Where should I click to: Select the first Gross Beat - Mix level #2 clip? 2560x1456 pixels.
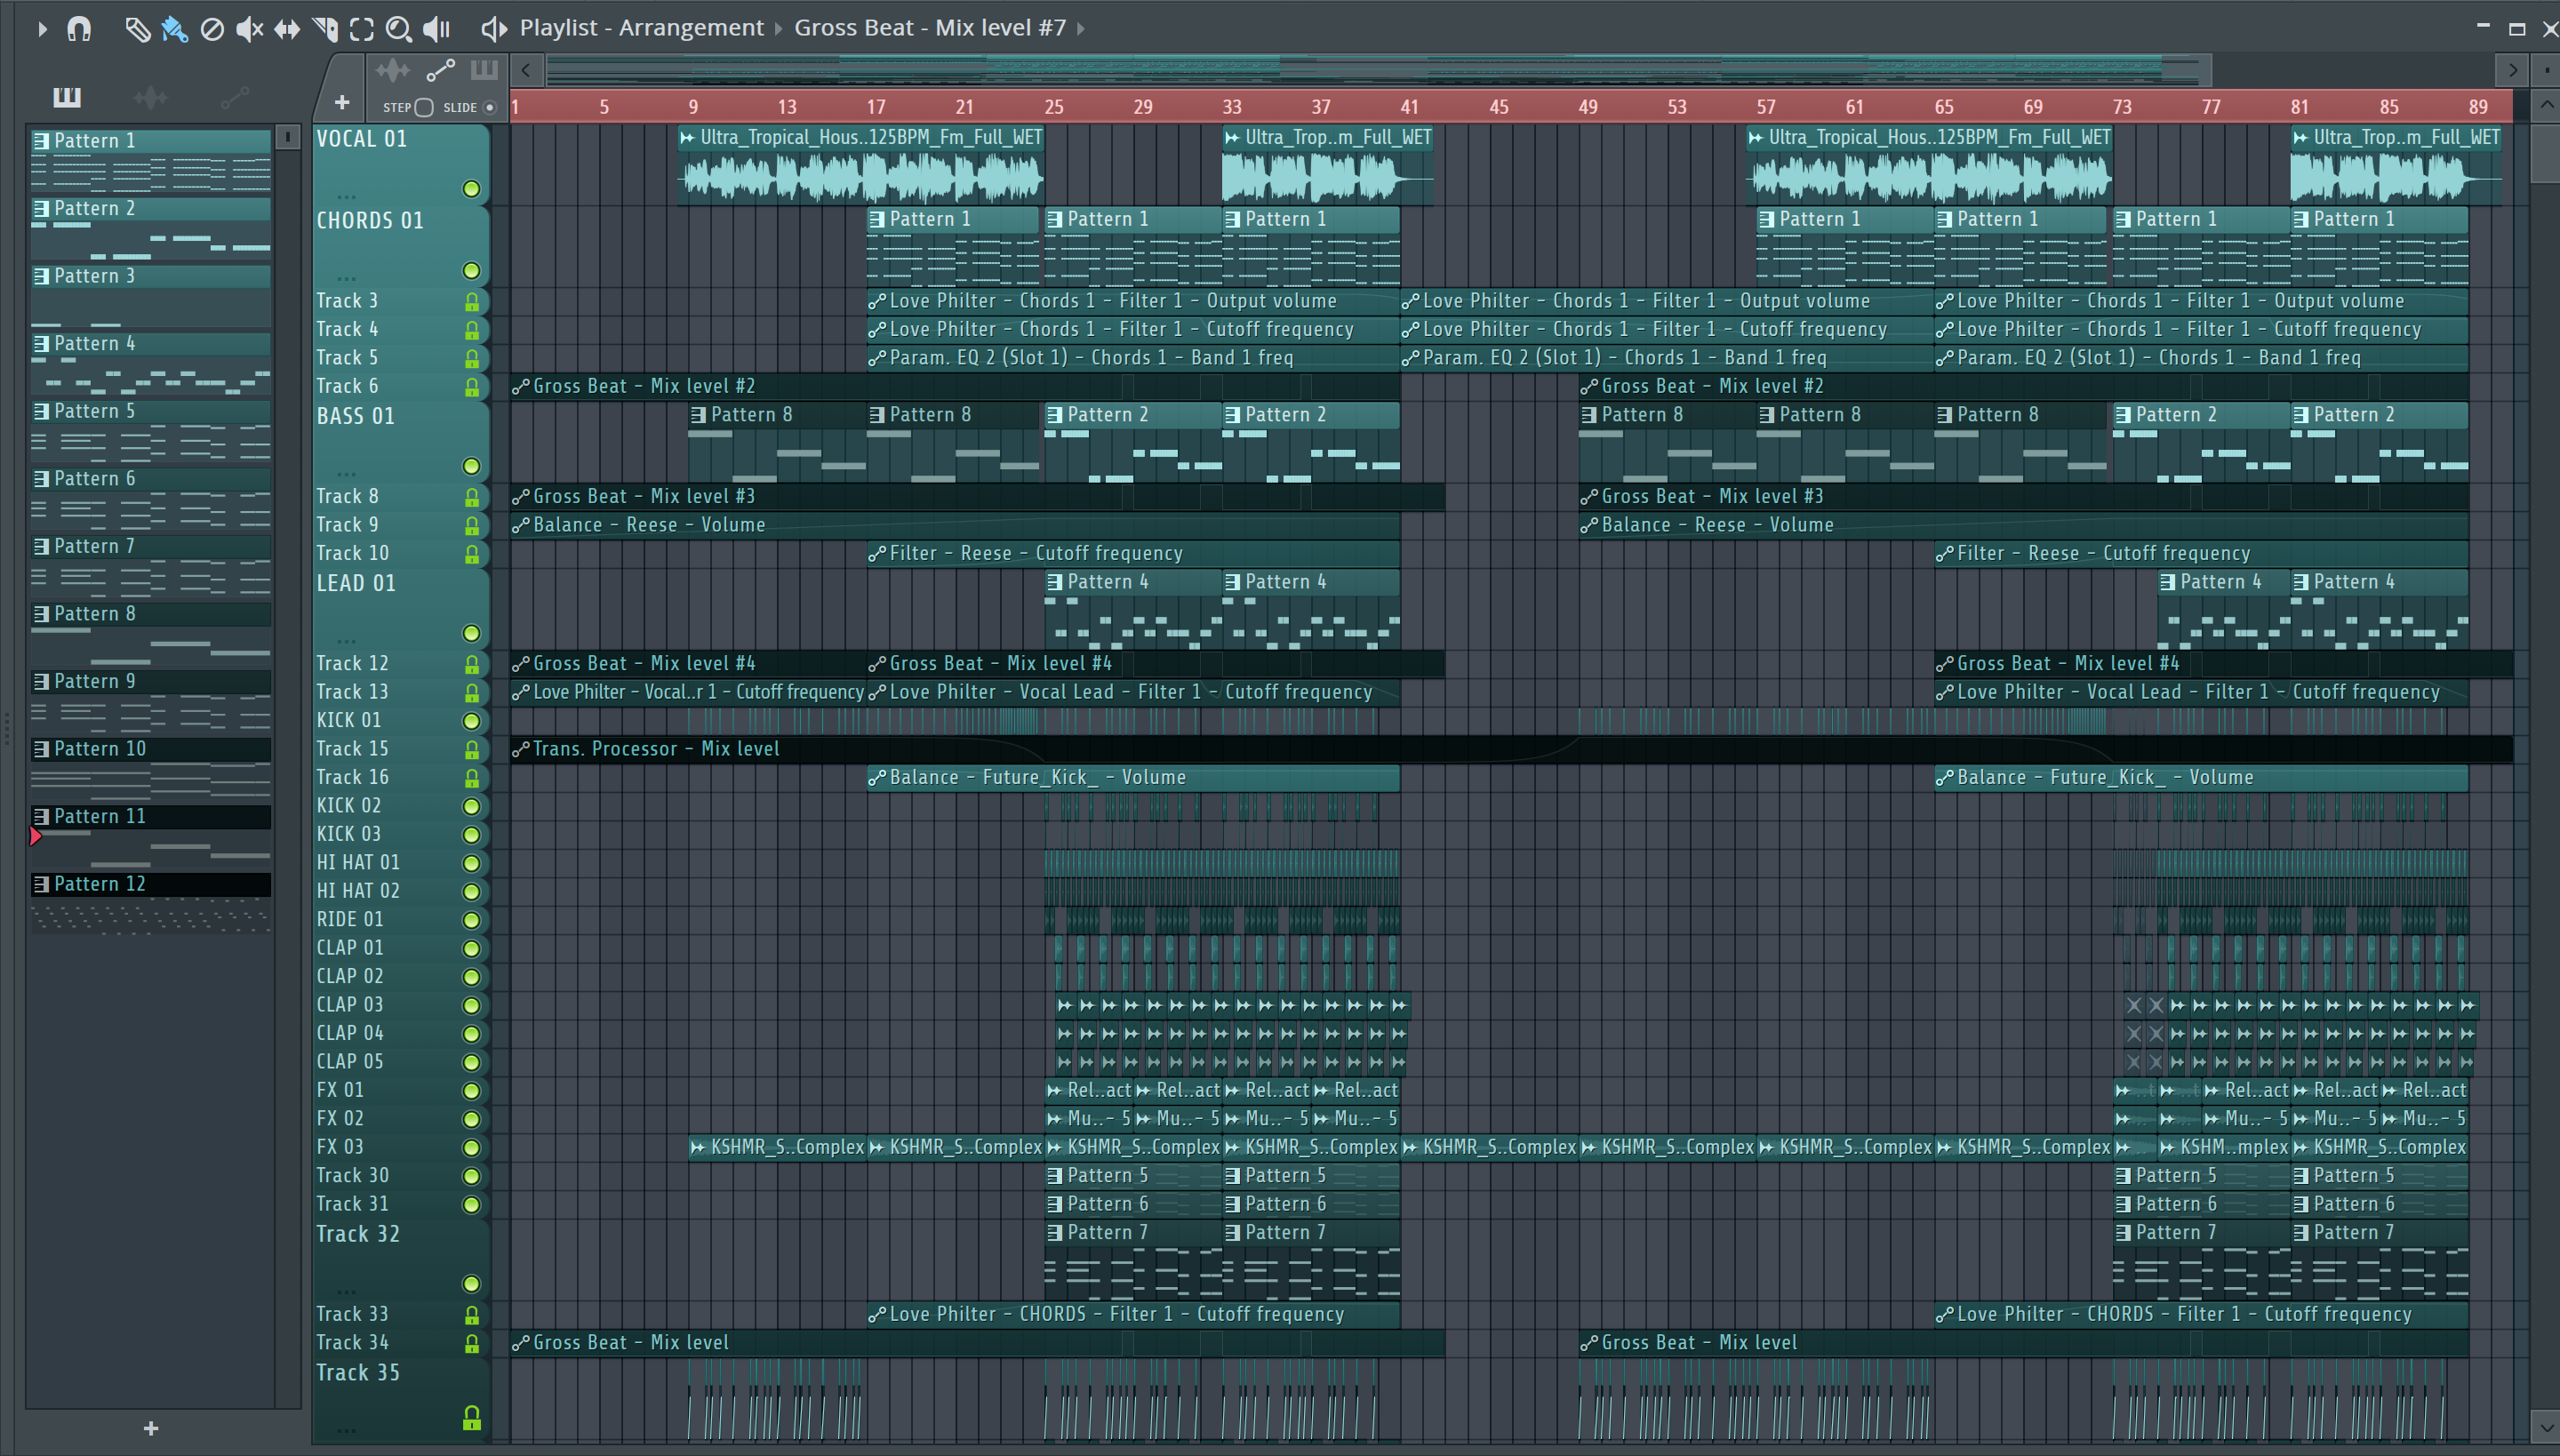click(x=954, y=386)
